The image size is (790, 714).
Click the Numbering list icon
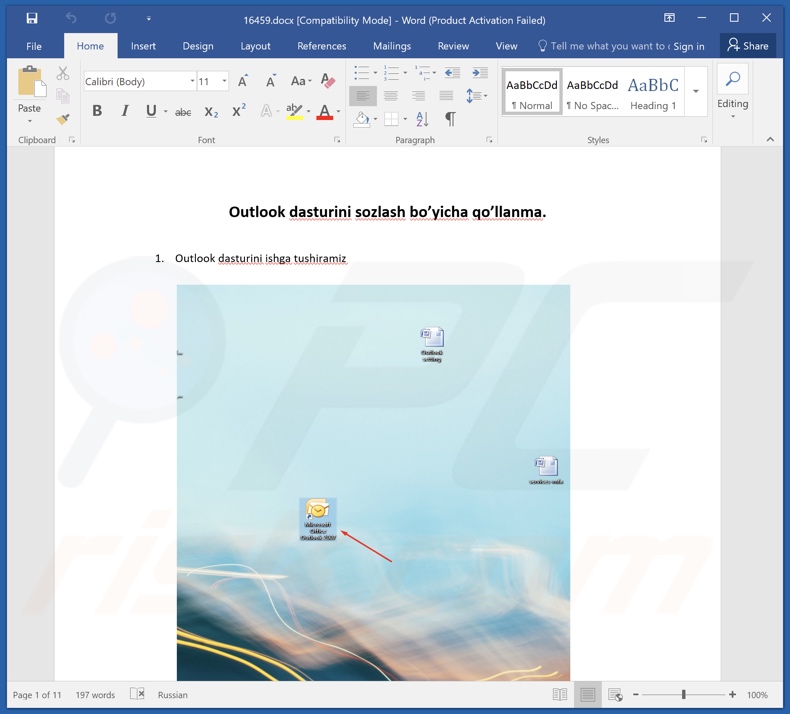point(391,73)
